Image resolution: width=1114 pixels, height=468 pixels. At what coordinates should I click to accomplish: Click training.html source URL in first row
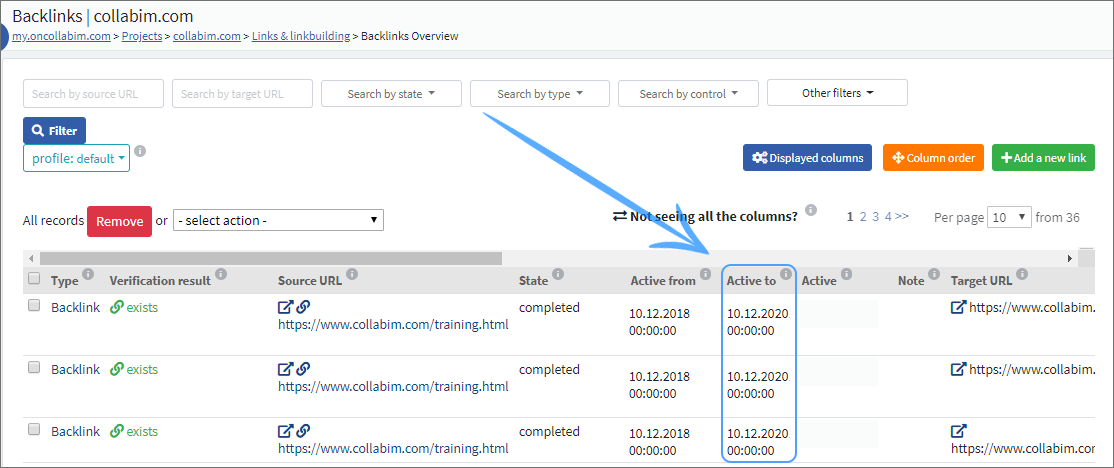tap(393, 325)
